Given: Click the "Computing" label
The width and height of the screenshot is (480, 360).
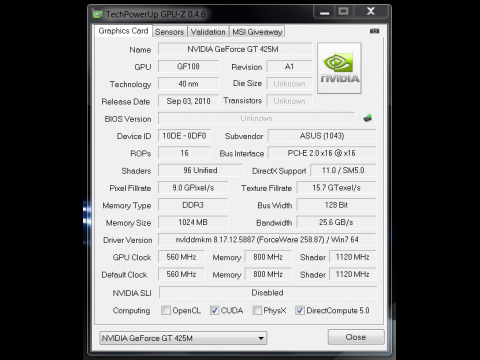Looking at the screenshot, I should (x=131, y=311).
